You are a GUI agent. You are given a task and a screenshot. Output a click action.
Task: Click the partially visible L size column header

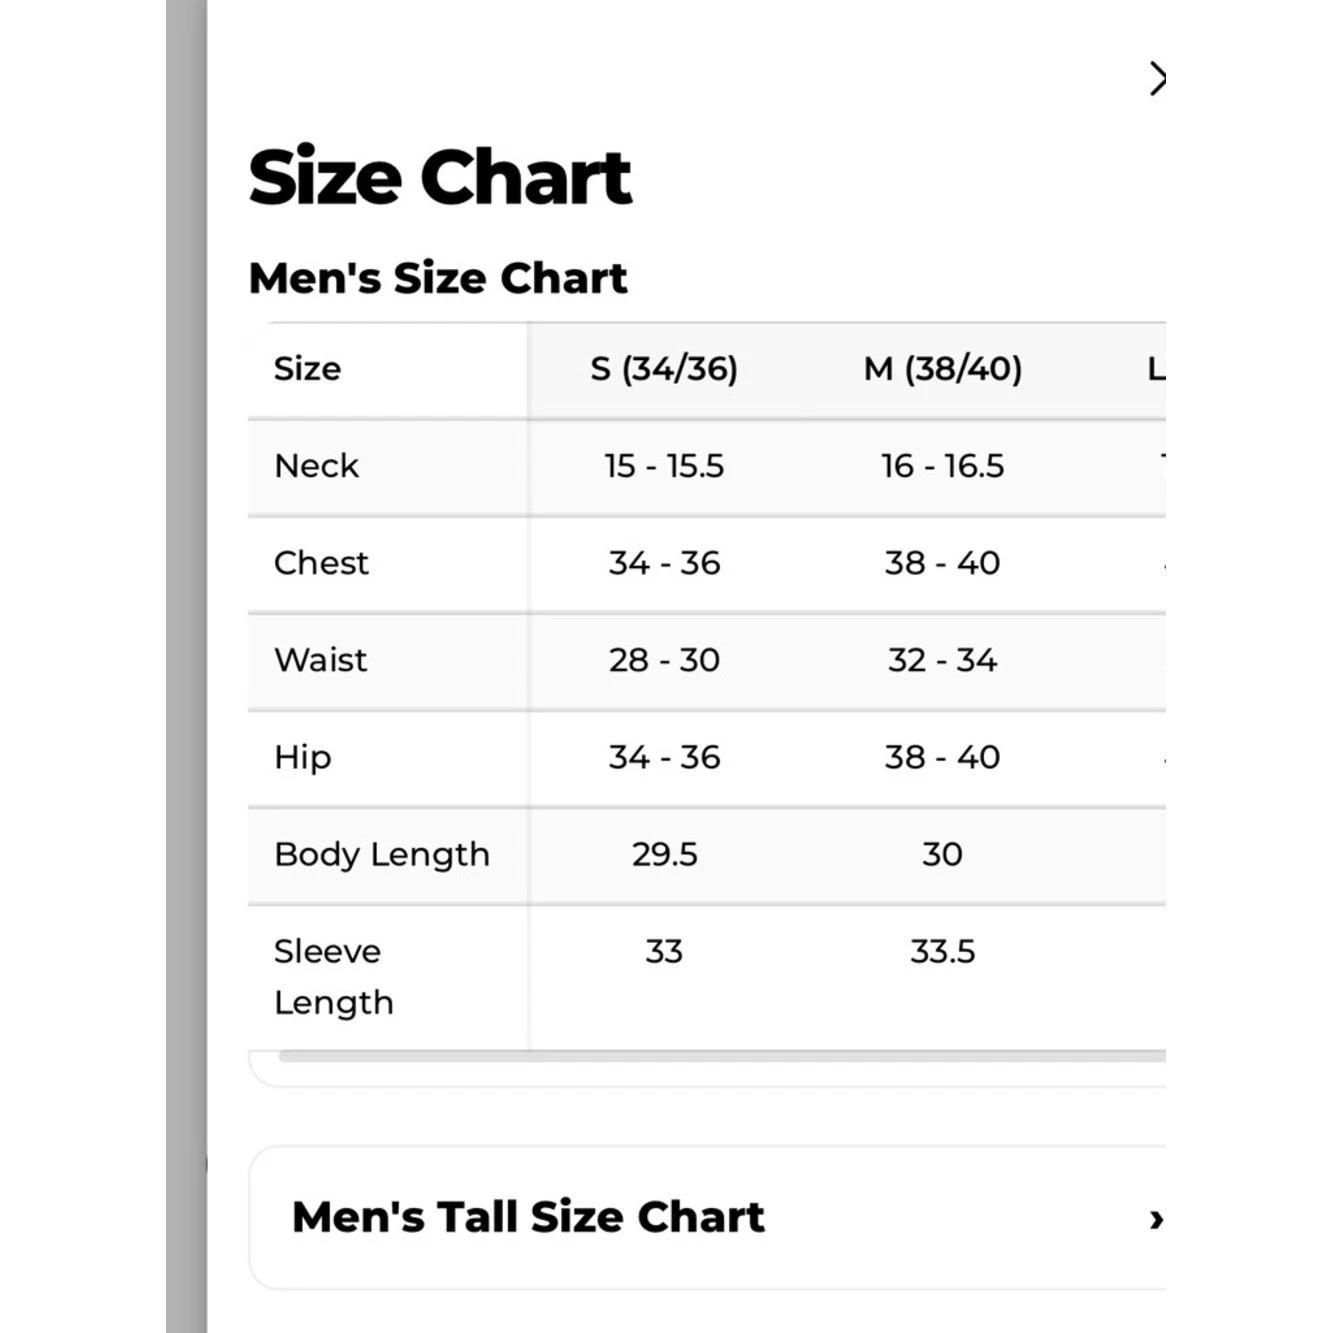pyautogui.click(x=1156, y=369)
